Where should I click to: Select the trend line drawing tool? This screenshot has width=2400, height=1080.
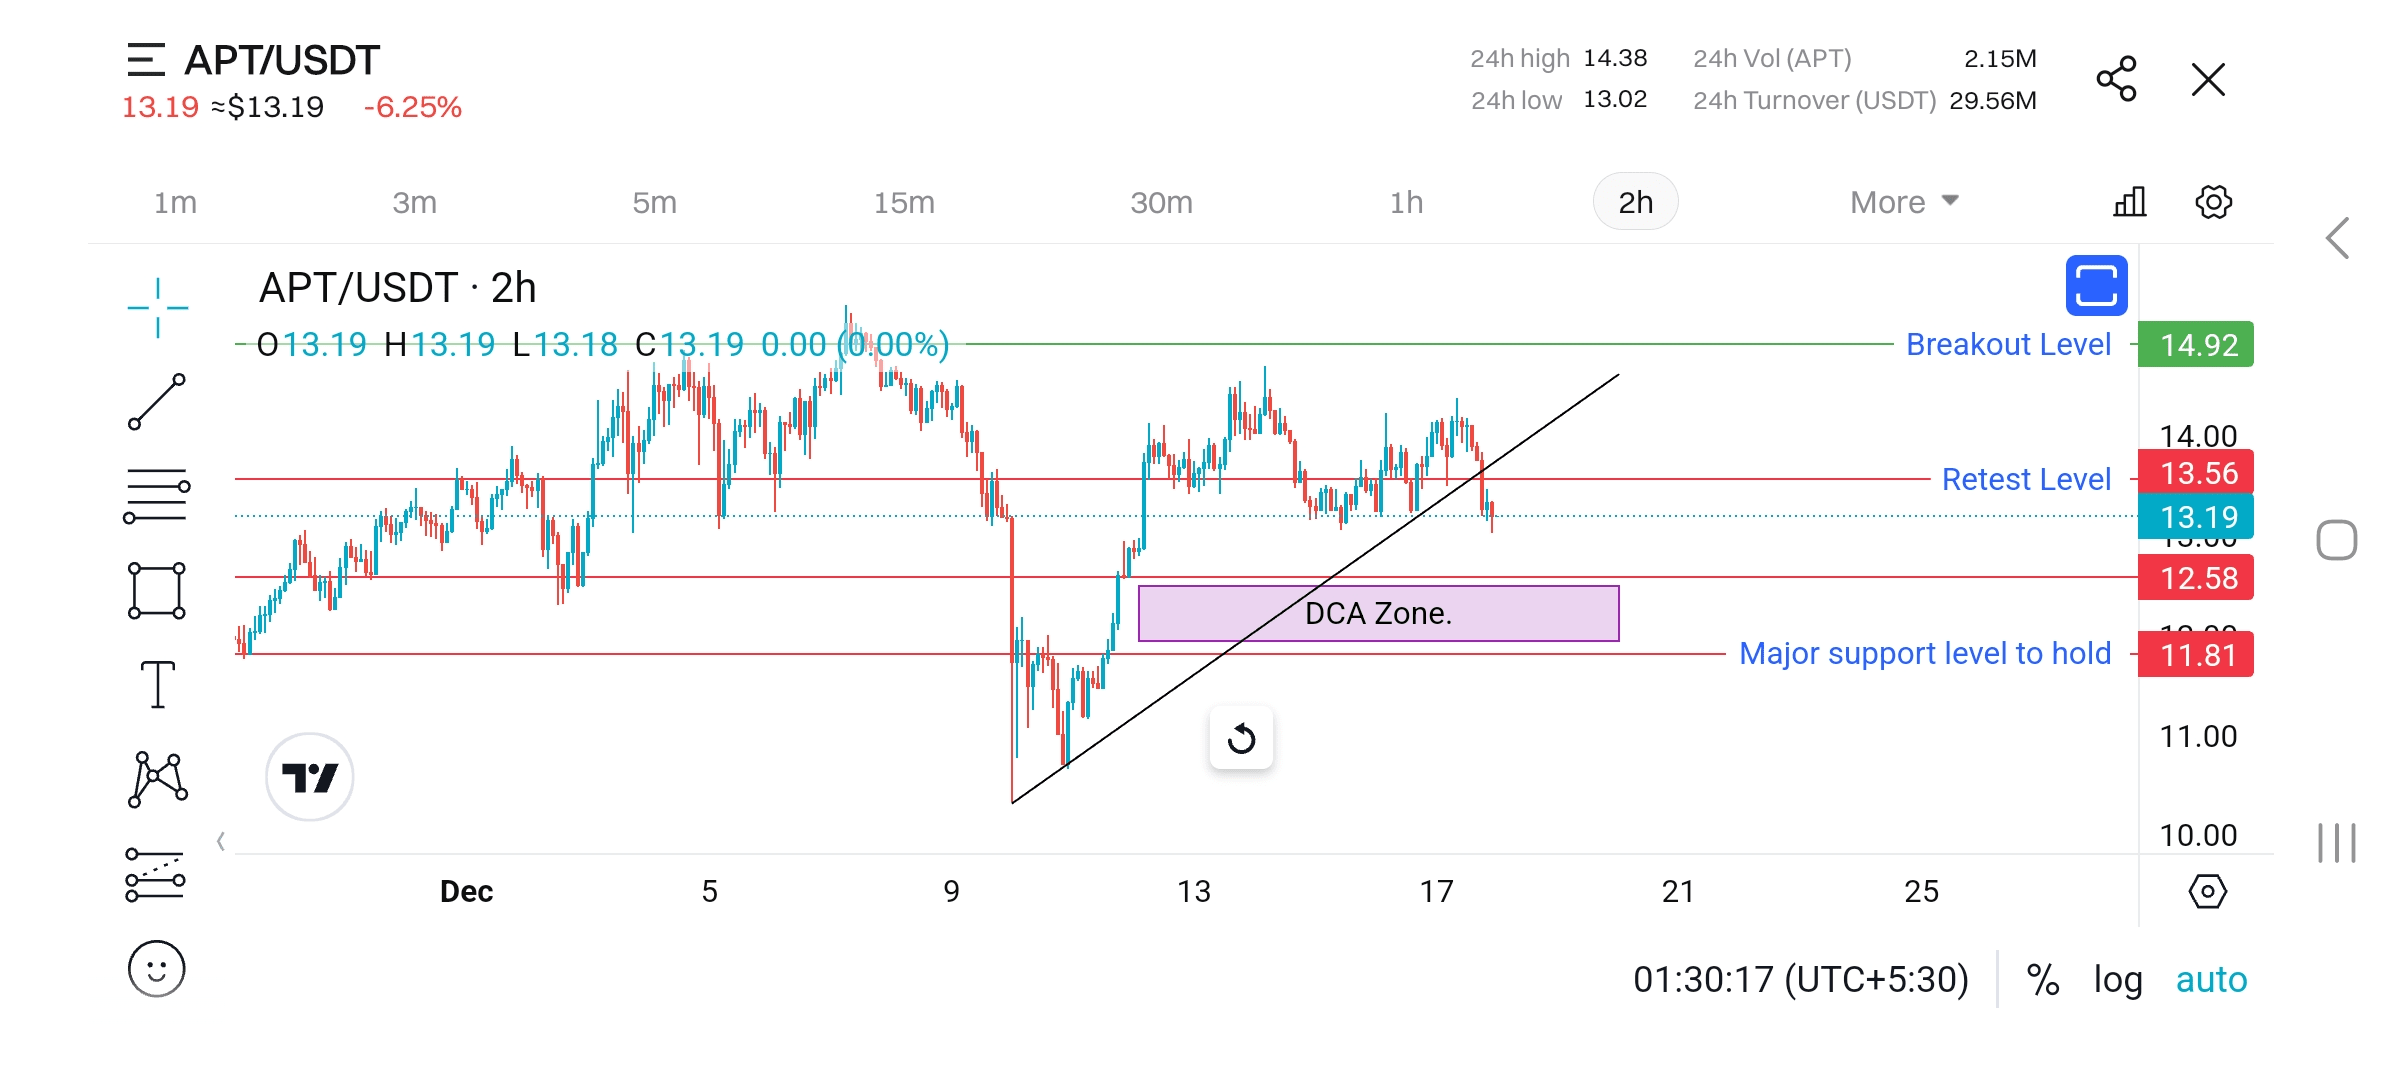click(x=157, y=402)
